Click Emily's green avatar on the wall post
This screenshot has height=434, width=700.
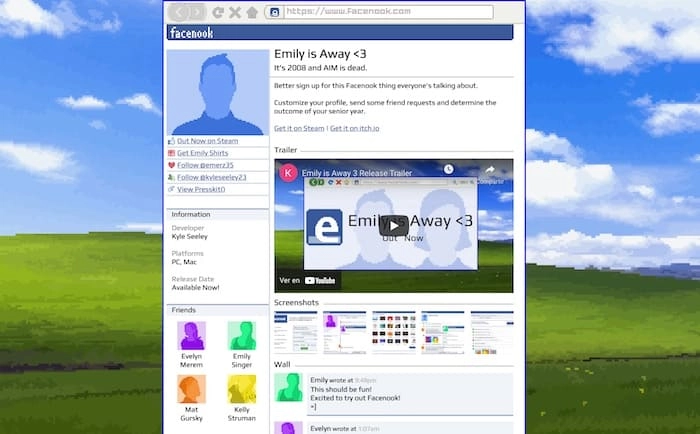point(288,387)
